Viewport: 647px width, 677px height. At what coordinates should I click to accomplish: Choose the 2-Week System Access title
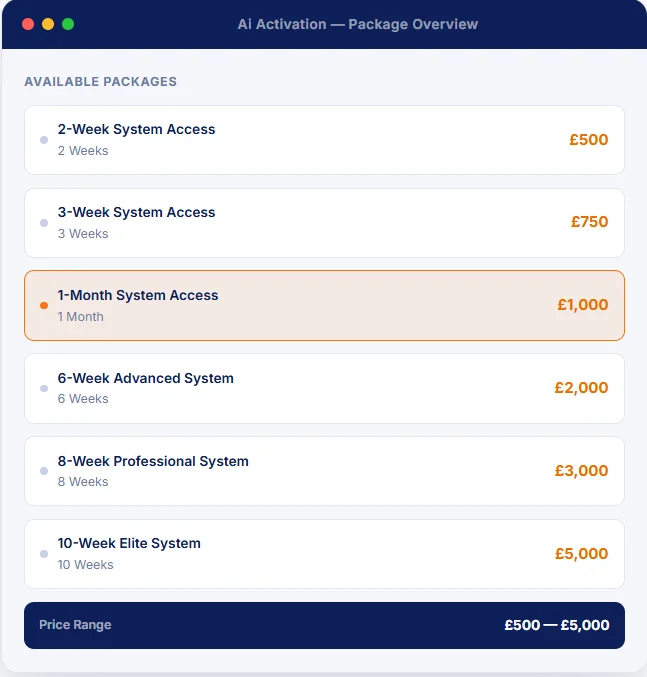pyautogui.click(x=136, y=129)
